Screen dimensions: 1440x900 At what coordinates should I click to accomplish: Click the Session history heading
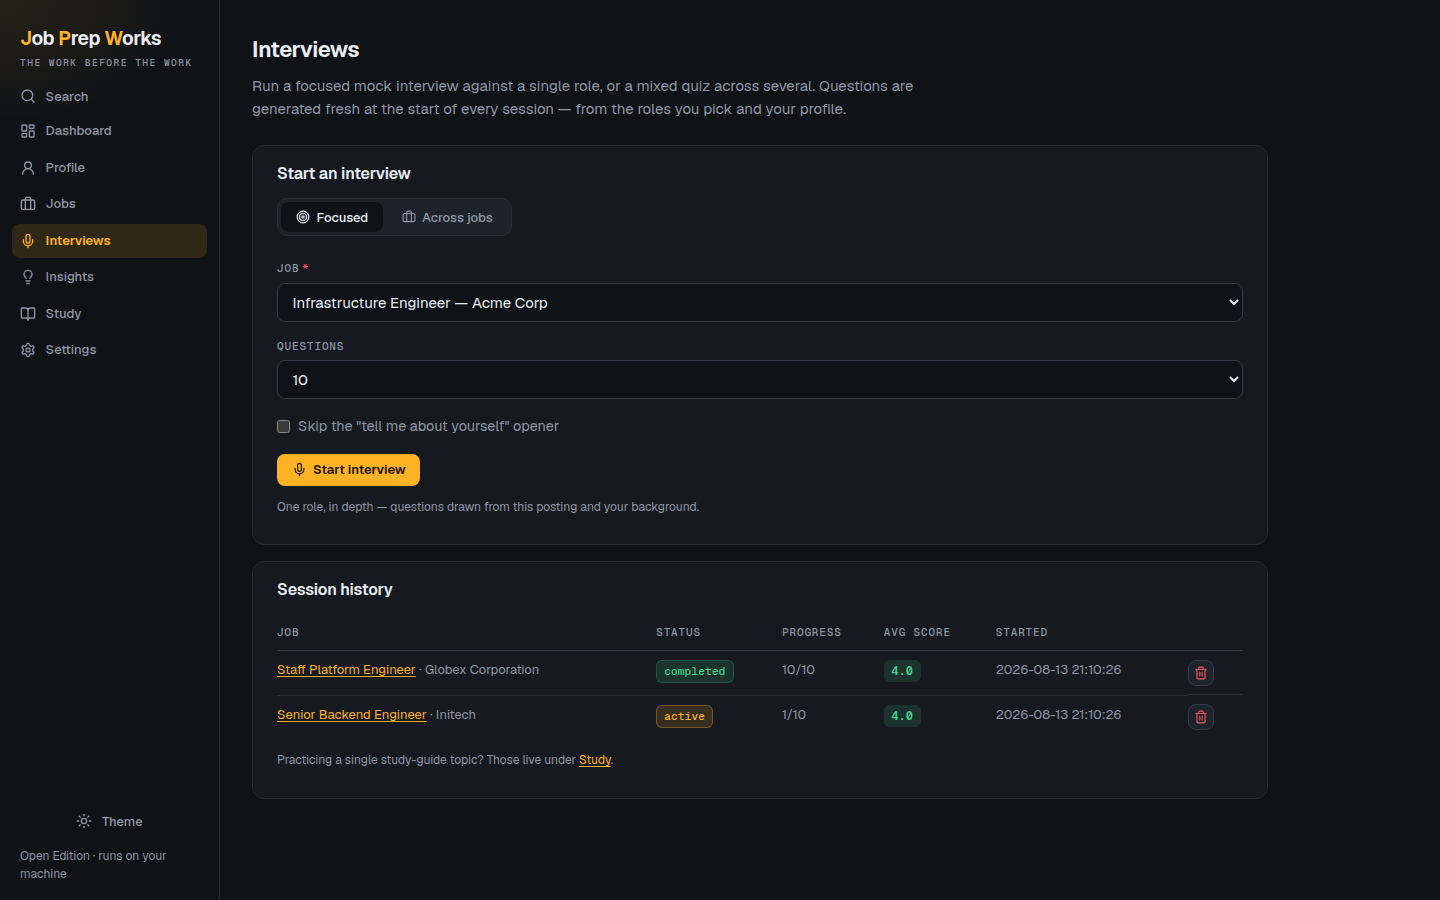(335, 590)
